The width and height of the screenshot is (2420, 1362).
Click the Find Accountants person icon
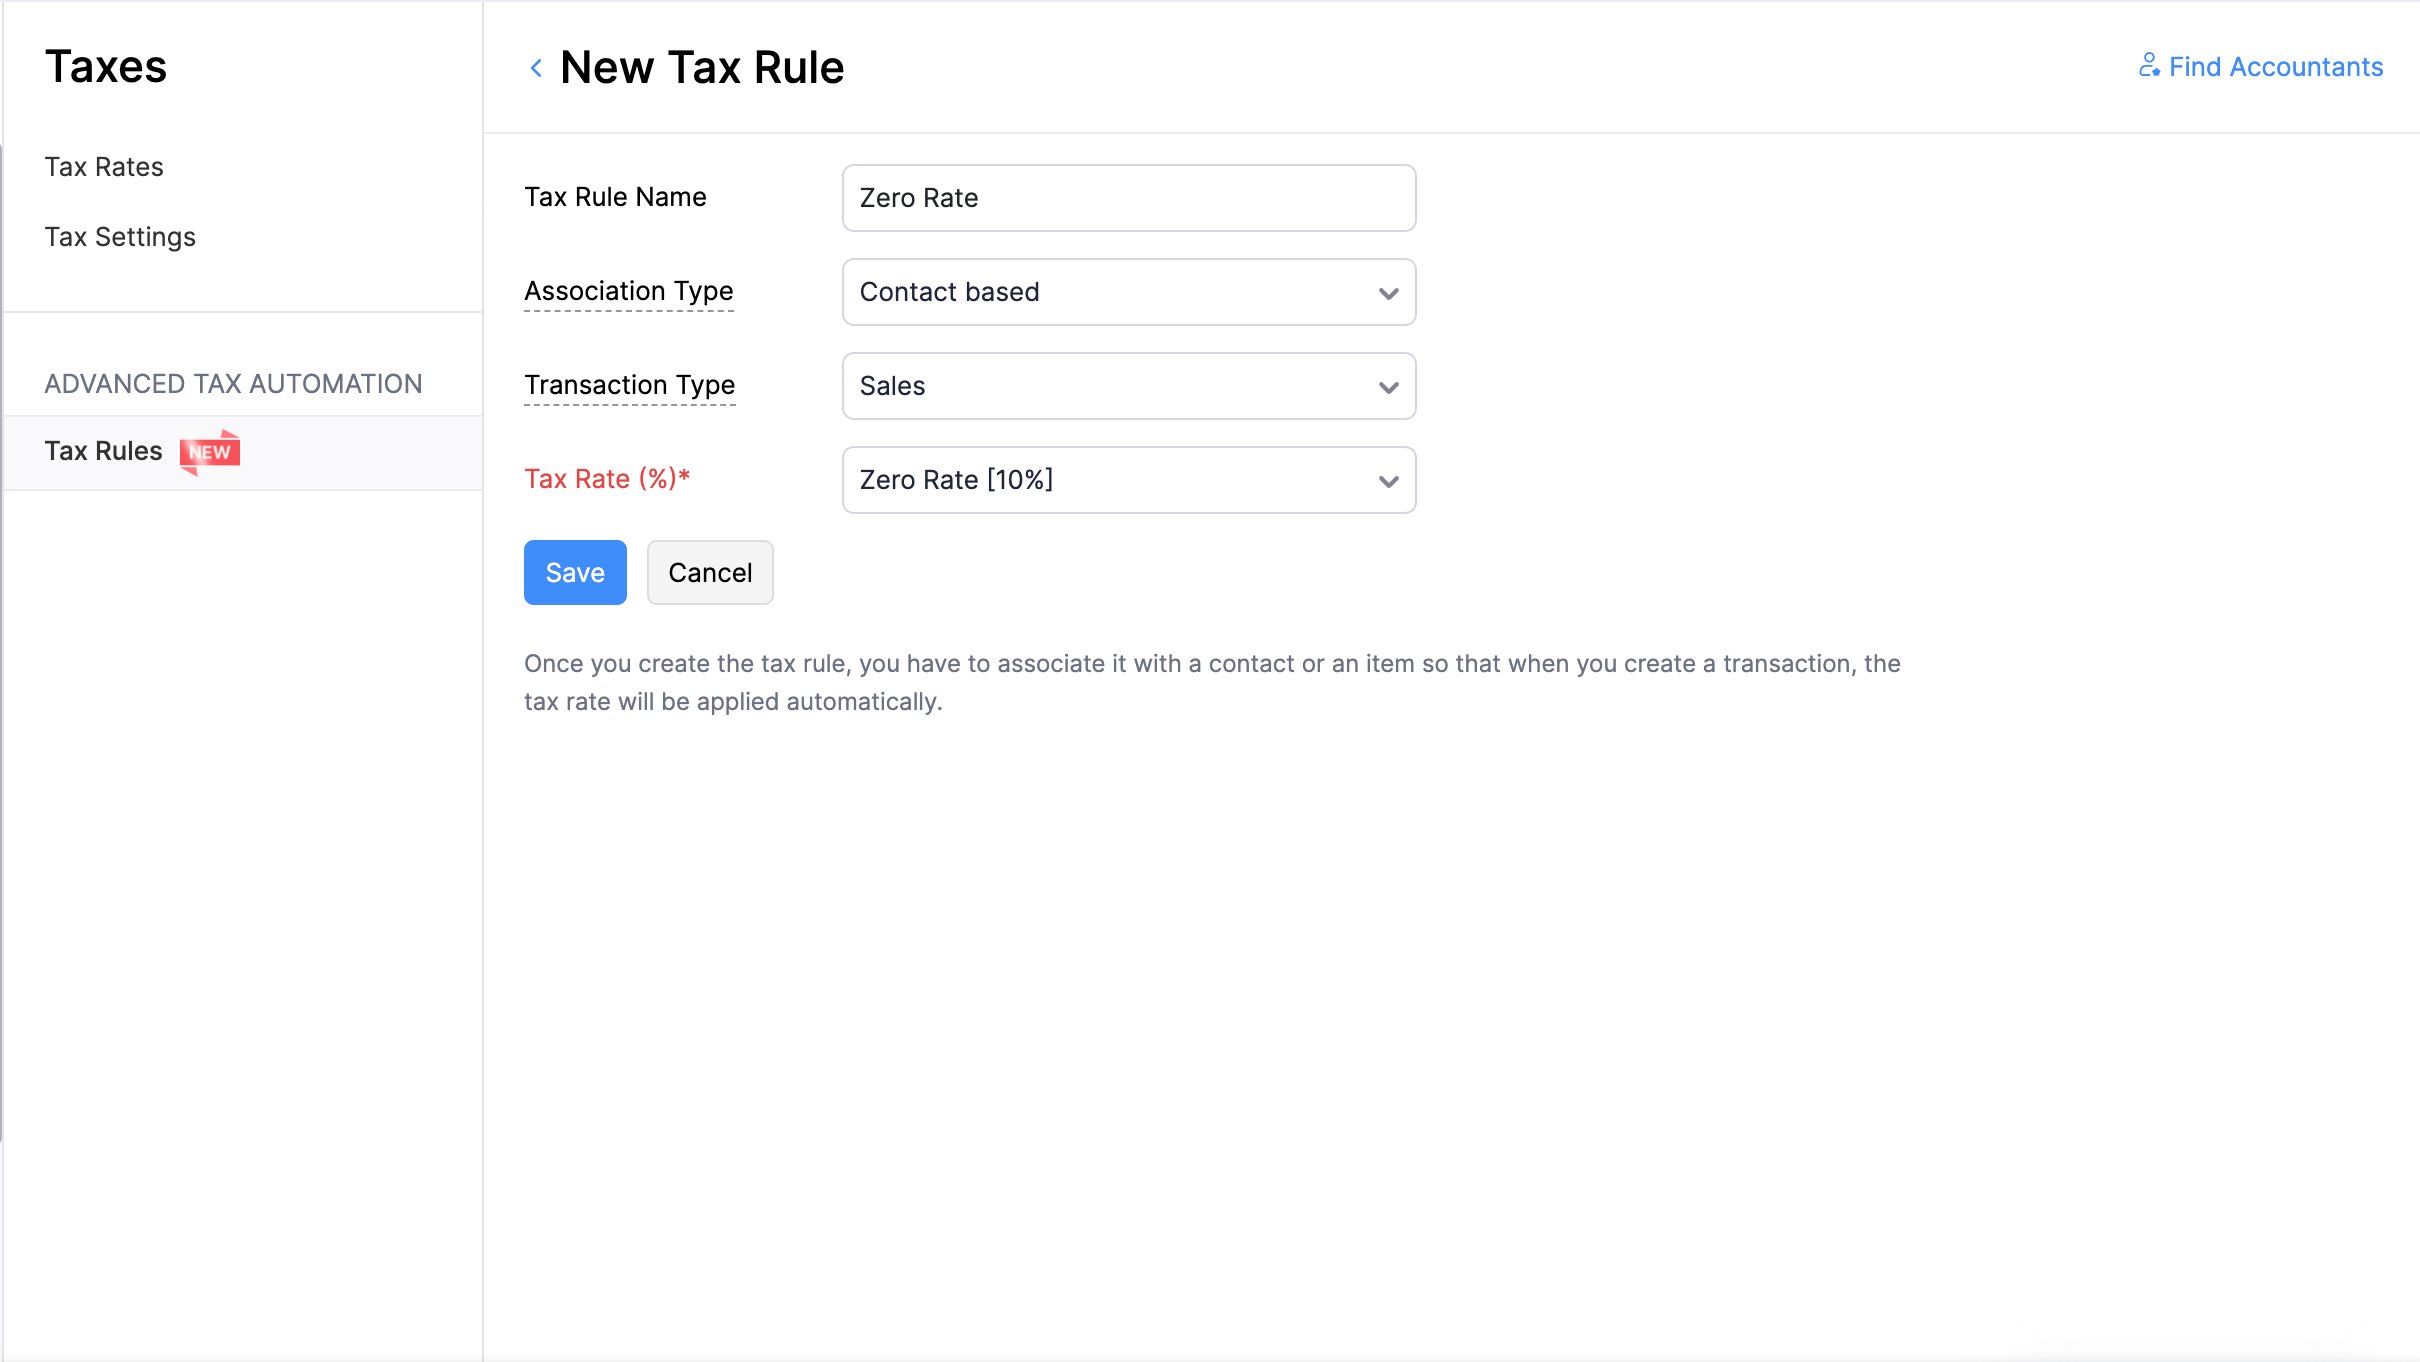(2148, 65)
